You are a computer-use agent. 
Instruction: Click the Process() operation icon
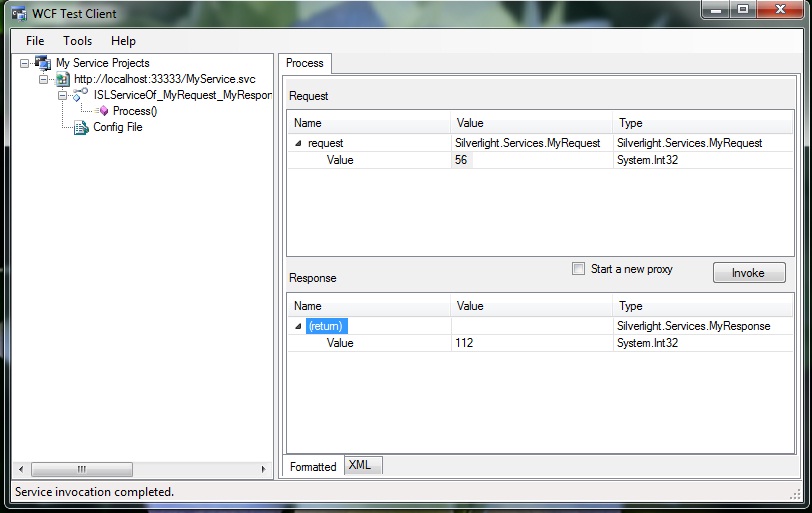tap(103, 111)
